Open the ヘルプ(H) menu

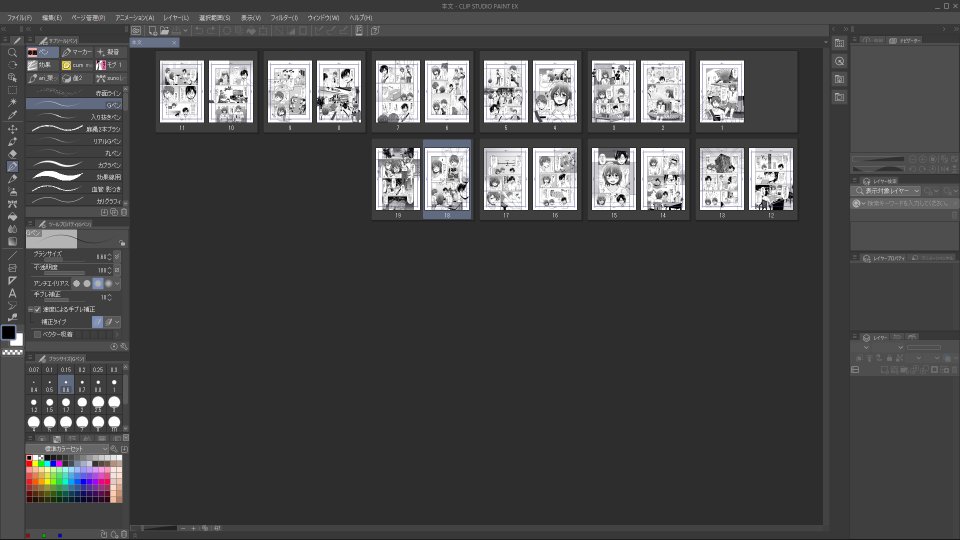(x=361, y=18)
